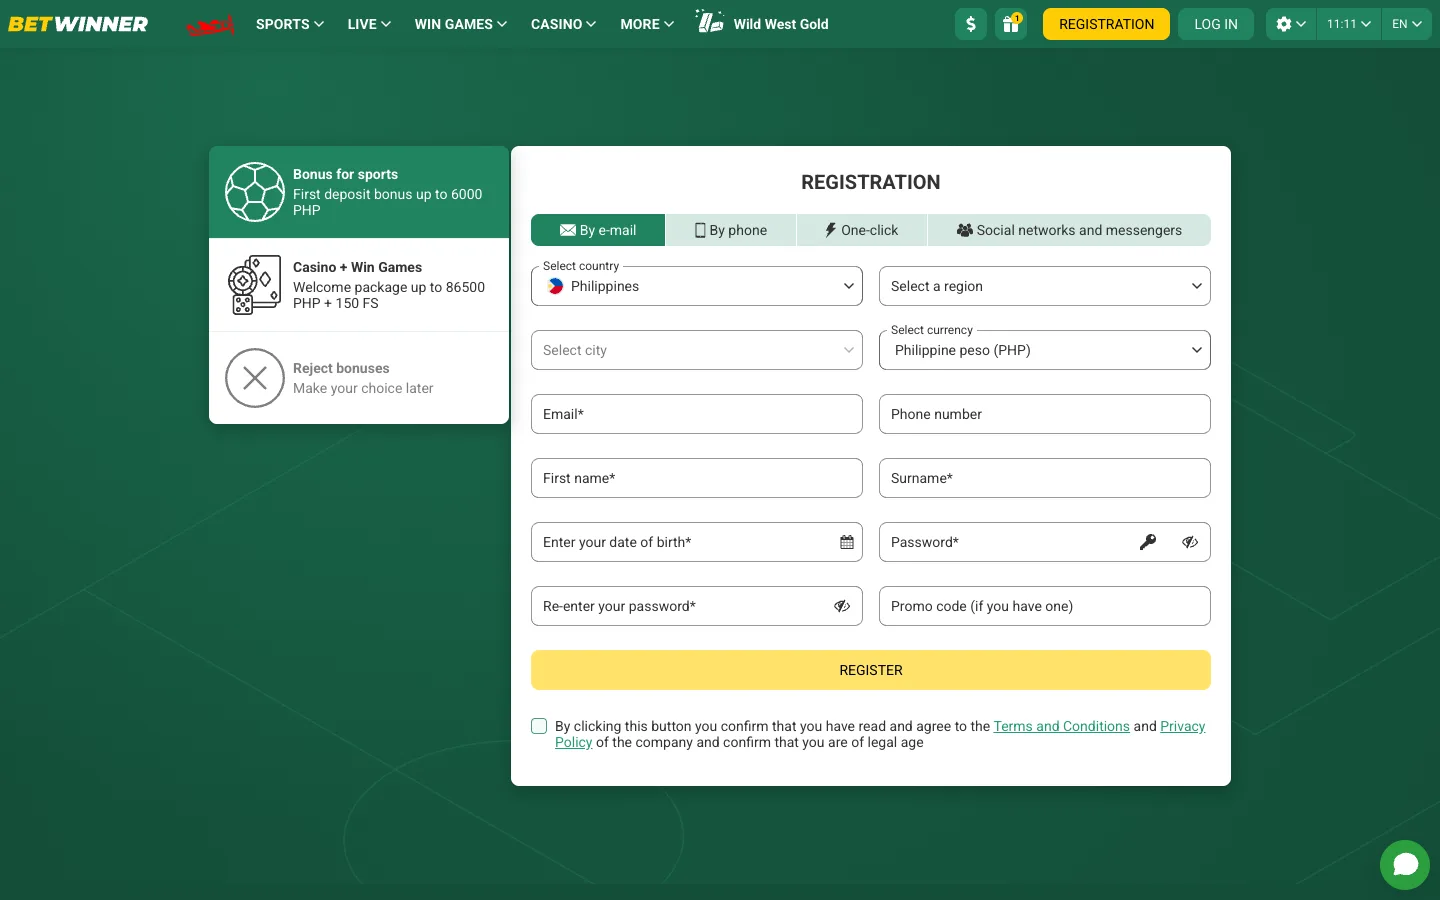Click the red promo logo beside BetWinner
Screen dimensions: 1440x900
click(x=210, y=25)
